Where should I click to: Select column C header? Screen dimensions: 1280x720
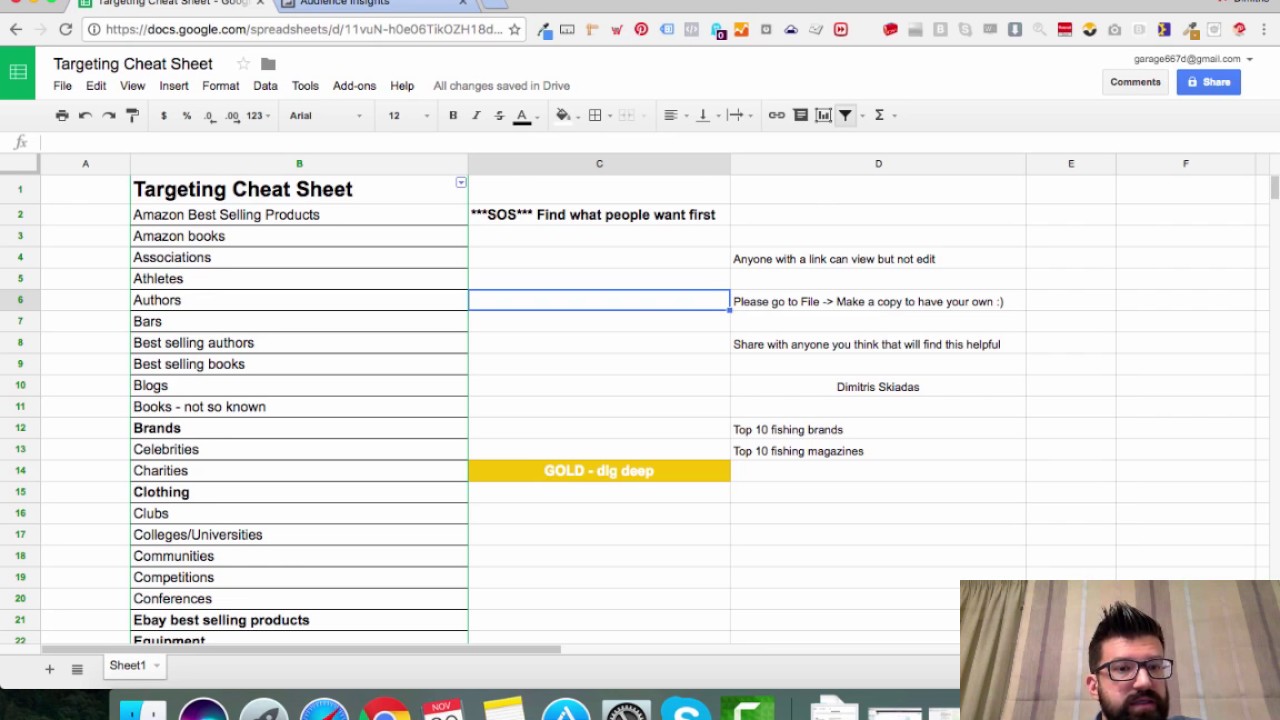[599, 164]
